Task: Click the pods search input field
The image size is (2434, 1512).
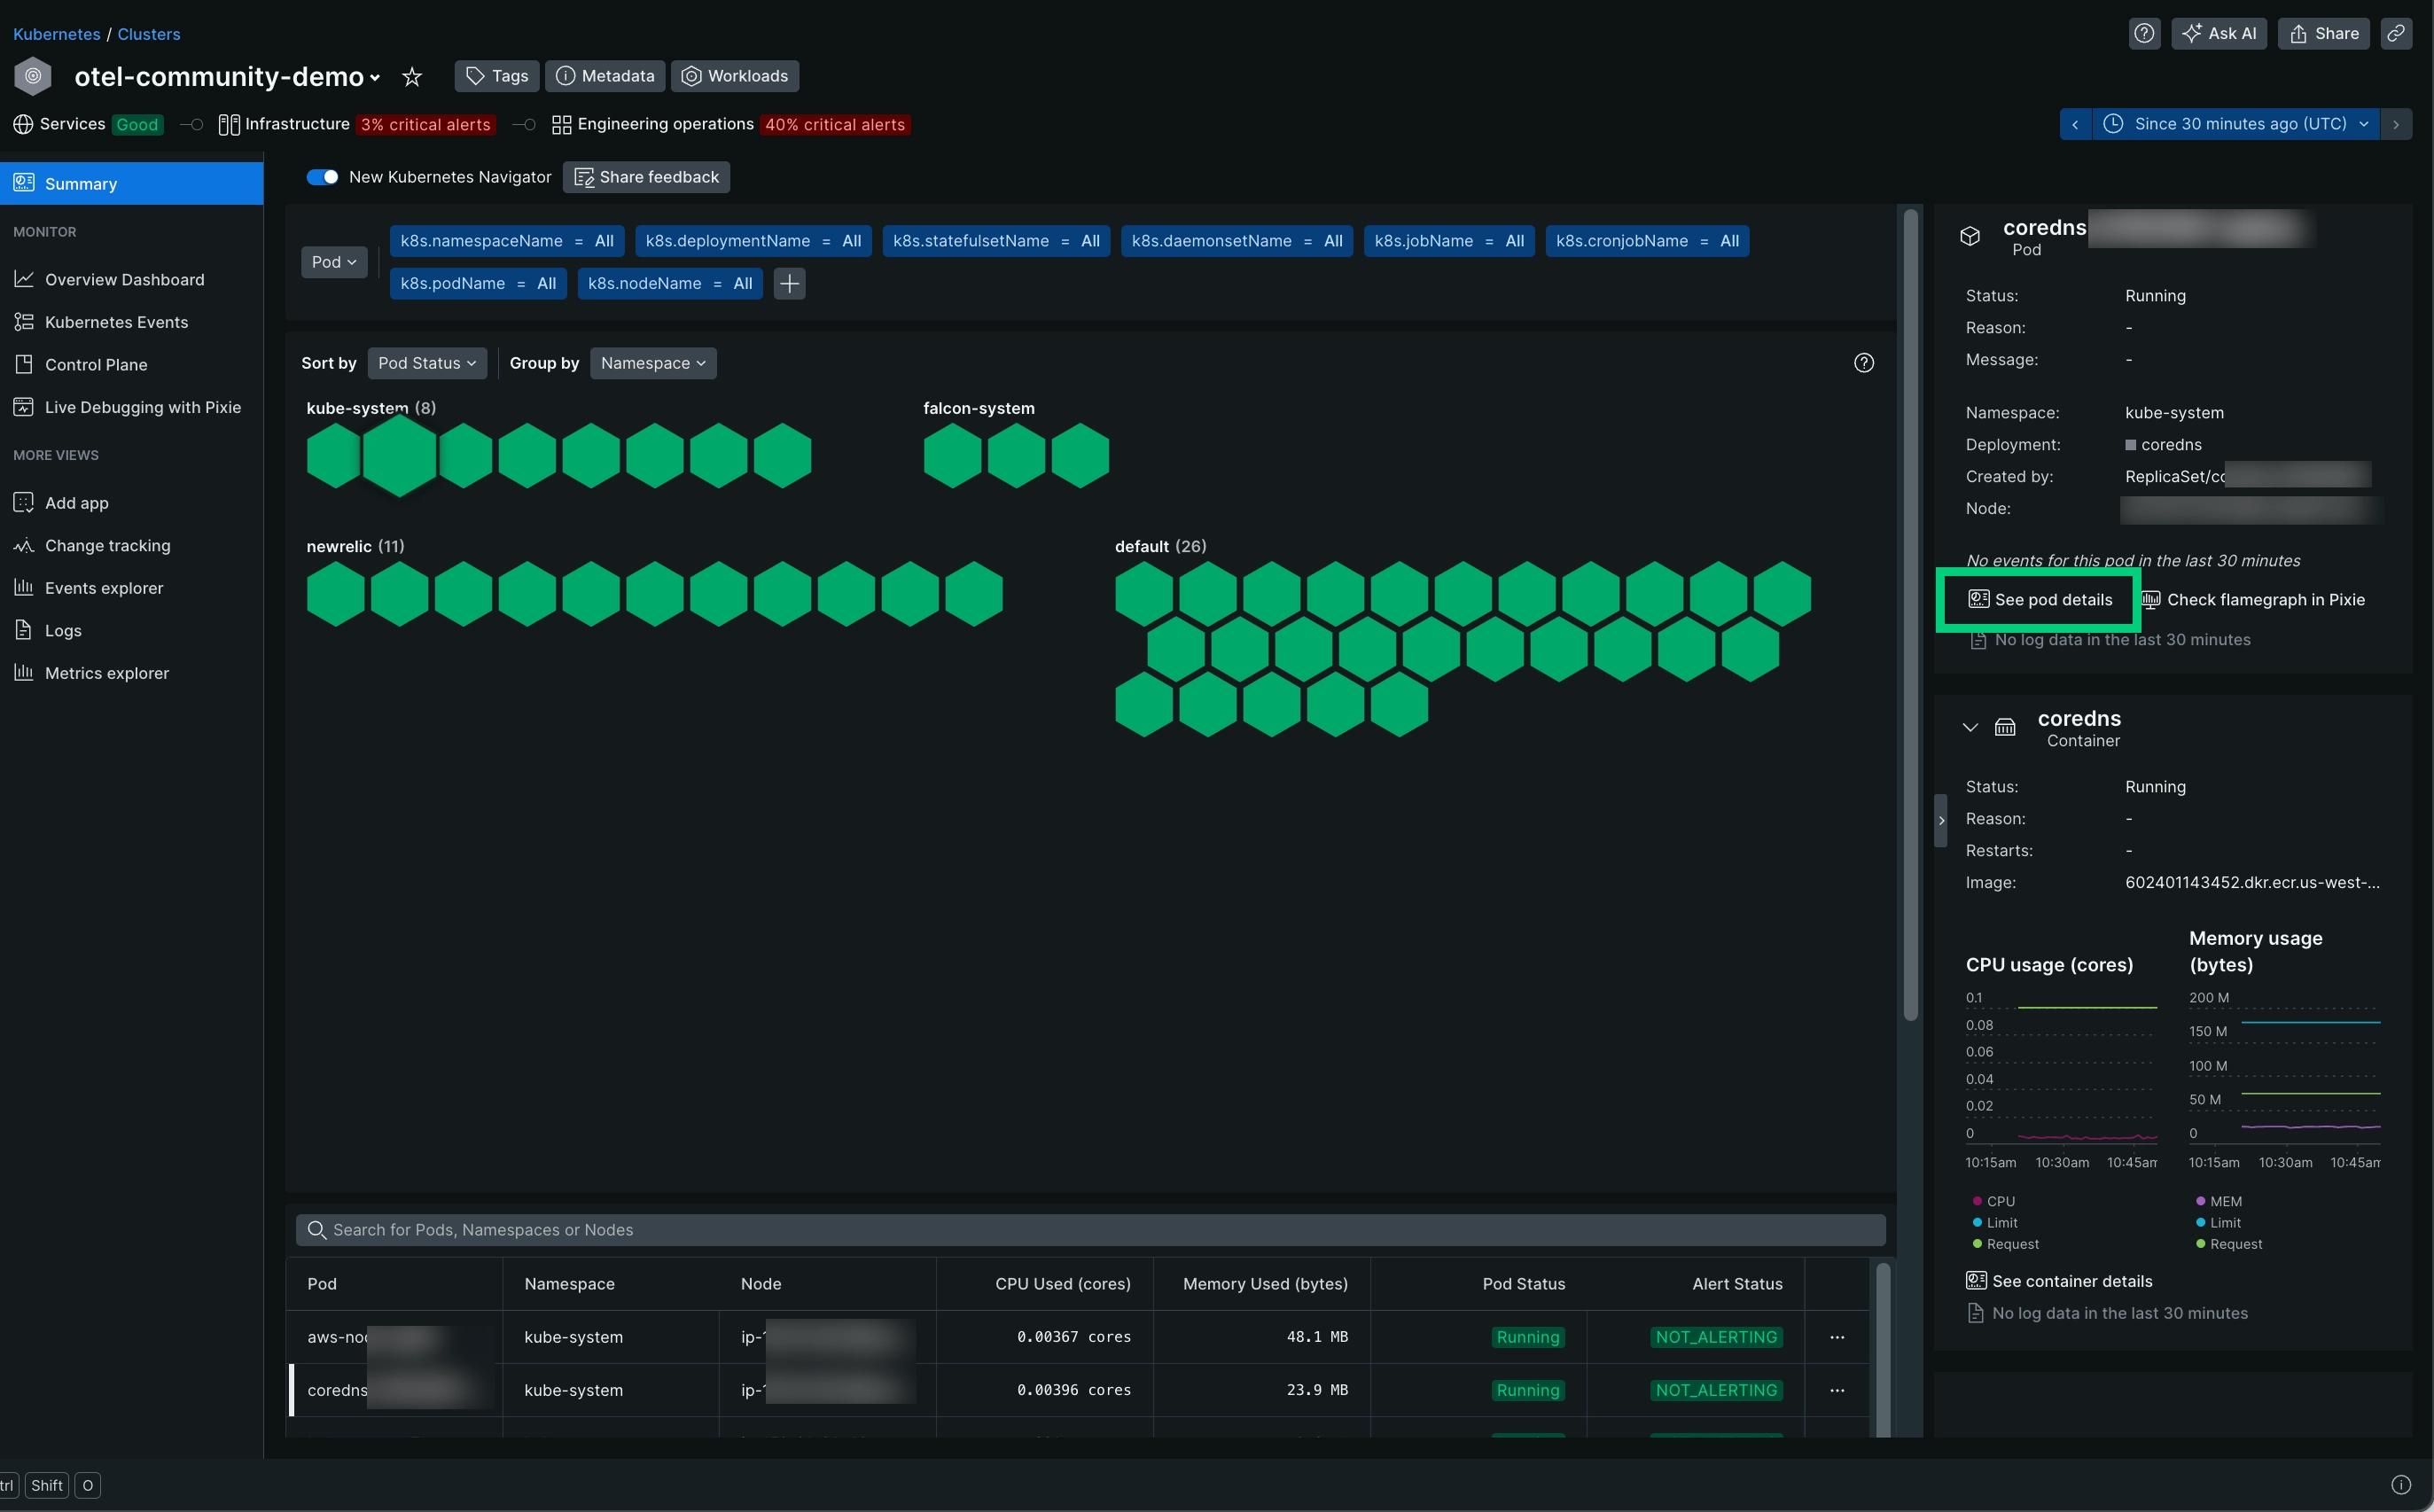Action: [1090, 1230]
